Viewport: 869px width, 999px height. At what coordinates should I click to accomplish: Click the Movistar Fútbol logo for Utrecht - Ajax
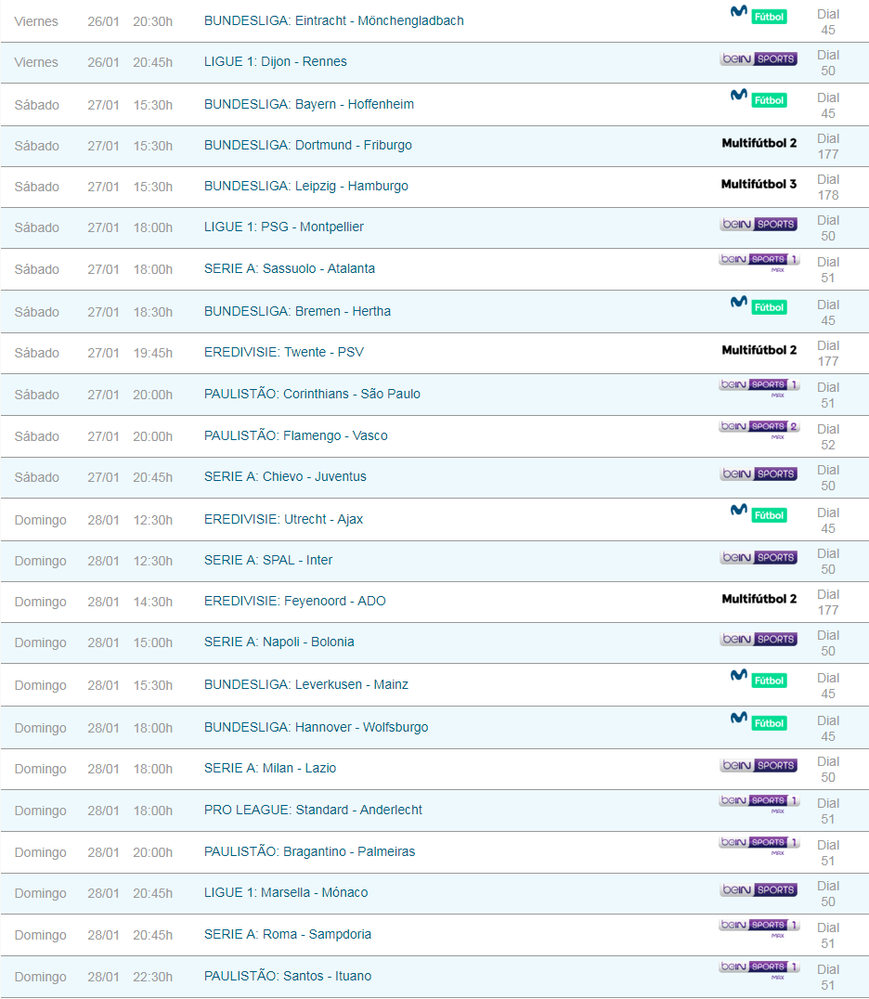click(758, 514)
